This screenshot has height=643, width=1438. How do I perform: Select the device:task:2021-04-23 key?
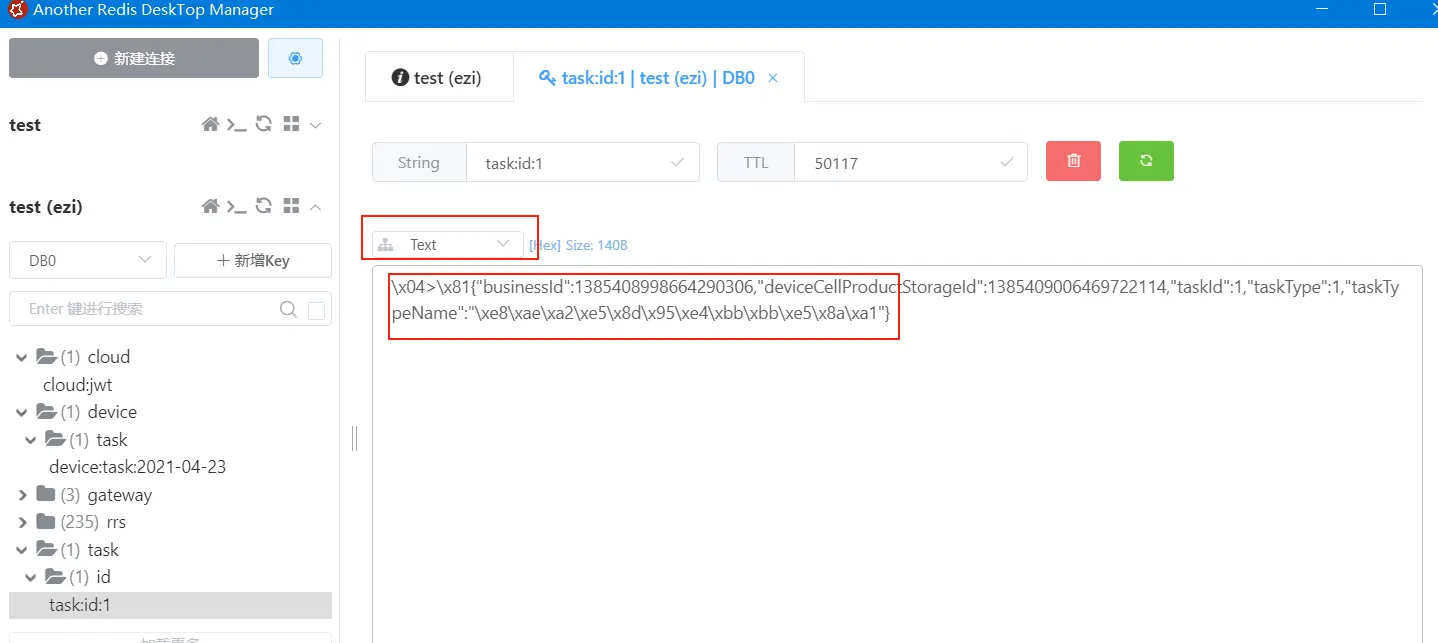pos(135,466)
